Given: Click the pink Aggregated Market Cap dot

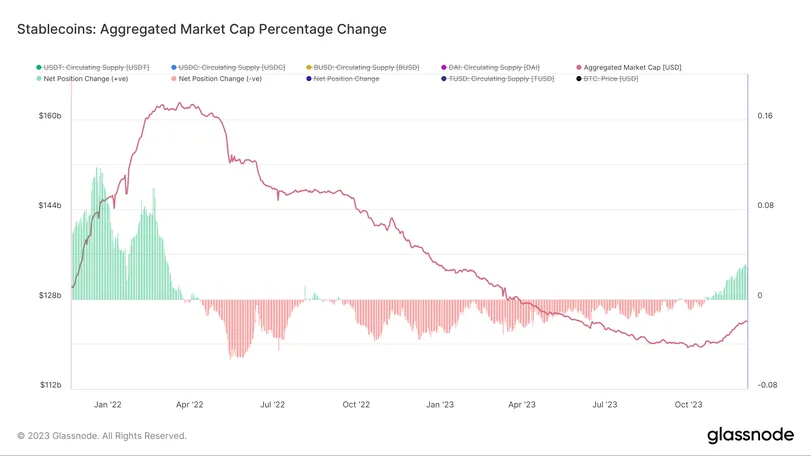Looking at the screenshot, I should coord(579,67).
